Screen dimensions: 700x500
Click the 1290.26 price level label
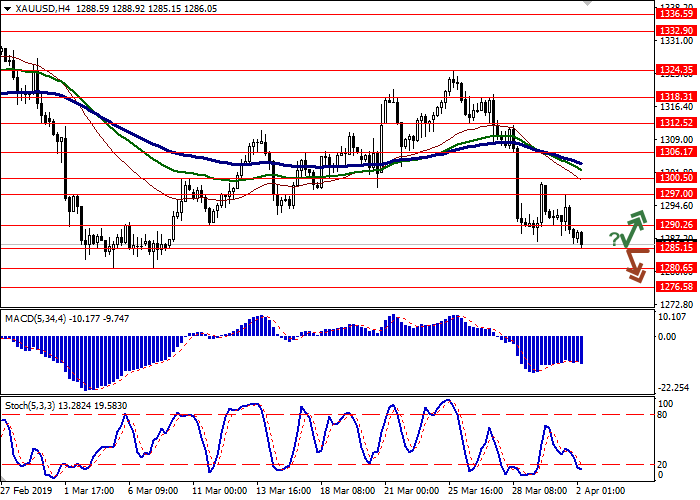pyautogui.click(x=676, y=225)
